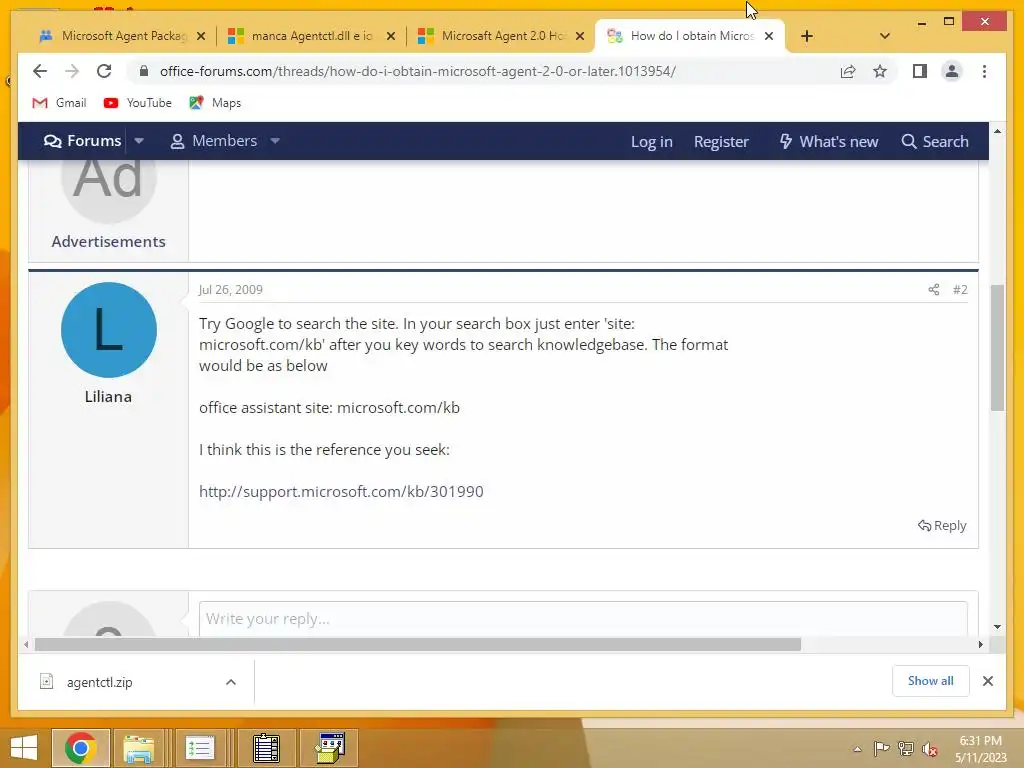Open What's new

[829, 142]
